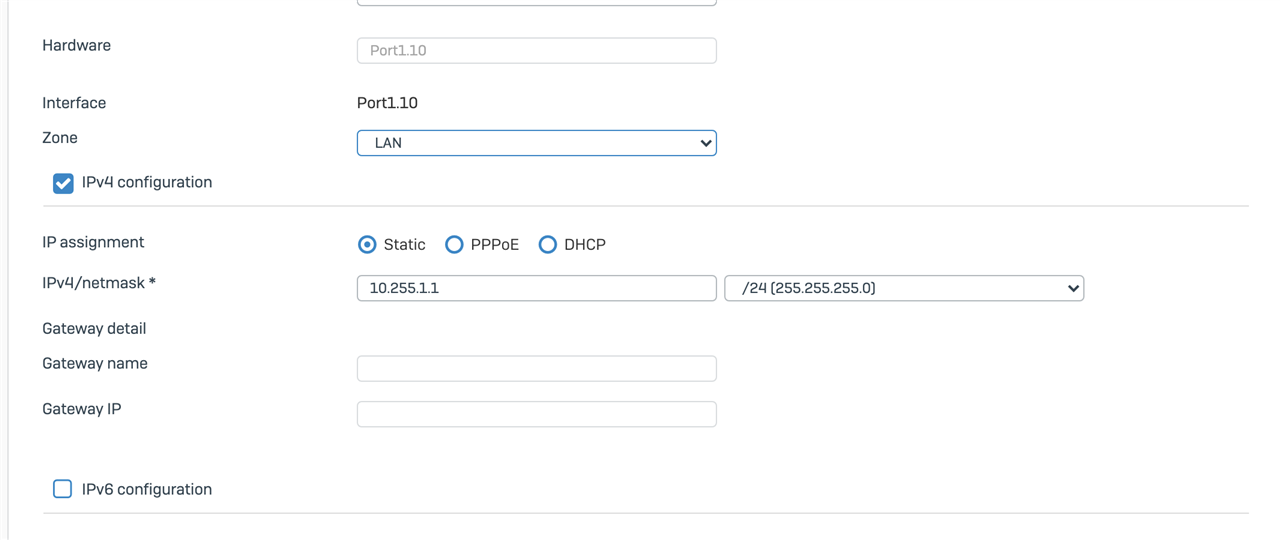Screen dimensions: 1280x540
Task: Switch IP assignment to DHCP
Action: click(547, 244)
